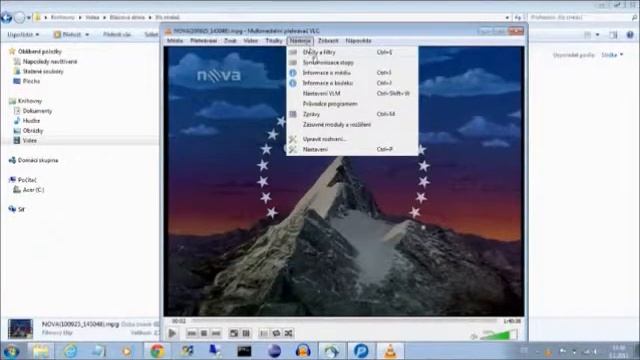This screenshot has height=360, width=640.
Task: Toggle fullscreen video in VLC
Action: (x=233, y=333)
